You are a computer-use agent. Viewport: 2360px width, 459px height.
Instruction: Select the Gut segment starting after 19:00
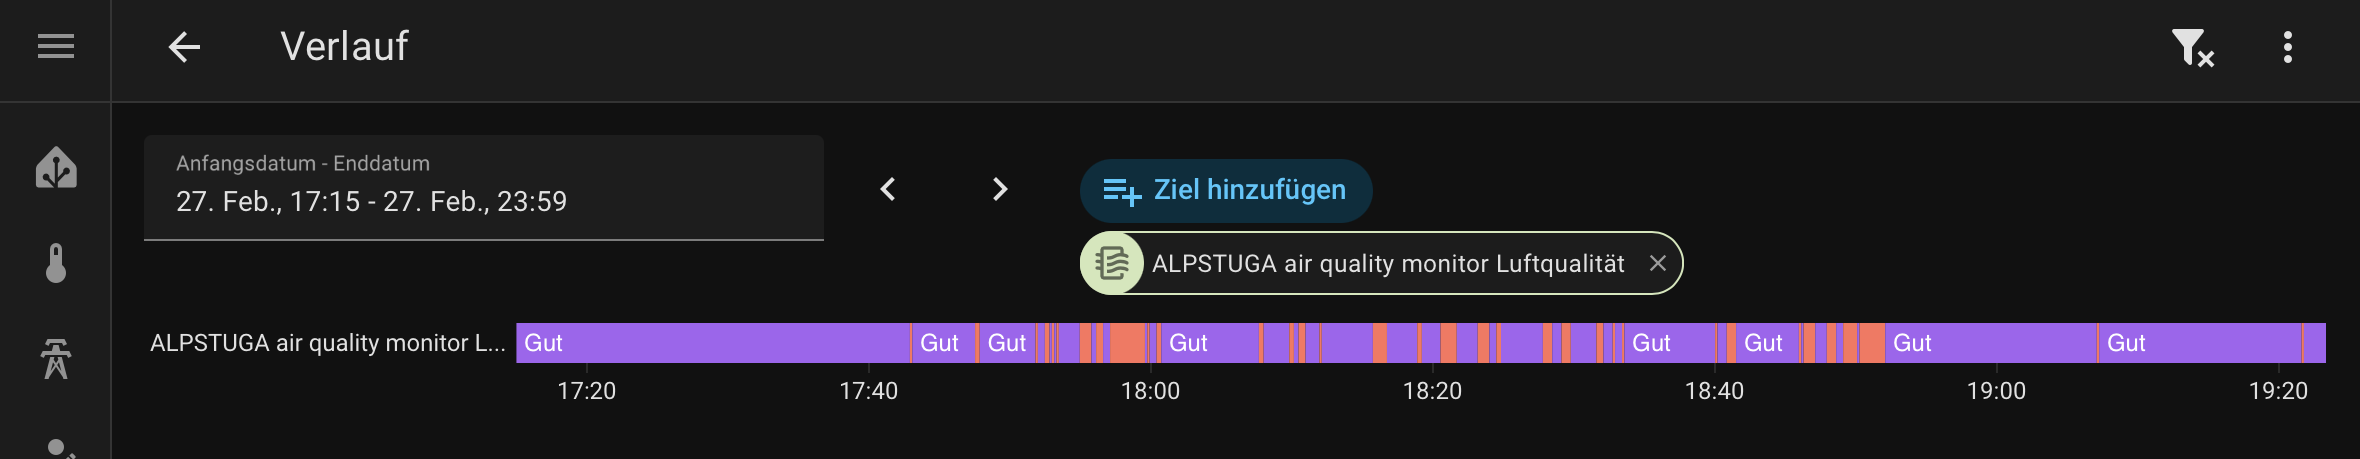coord(2200,343)
